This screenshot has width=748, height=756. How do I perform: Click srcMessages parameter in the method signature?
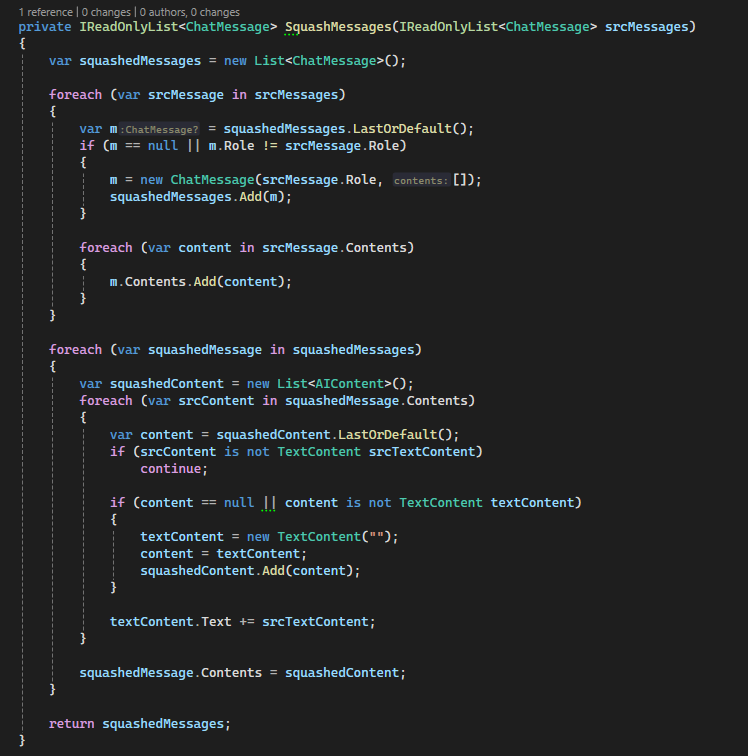(x=646, y=27)
